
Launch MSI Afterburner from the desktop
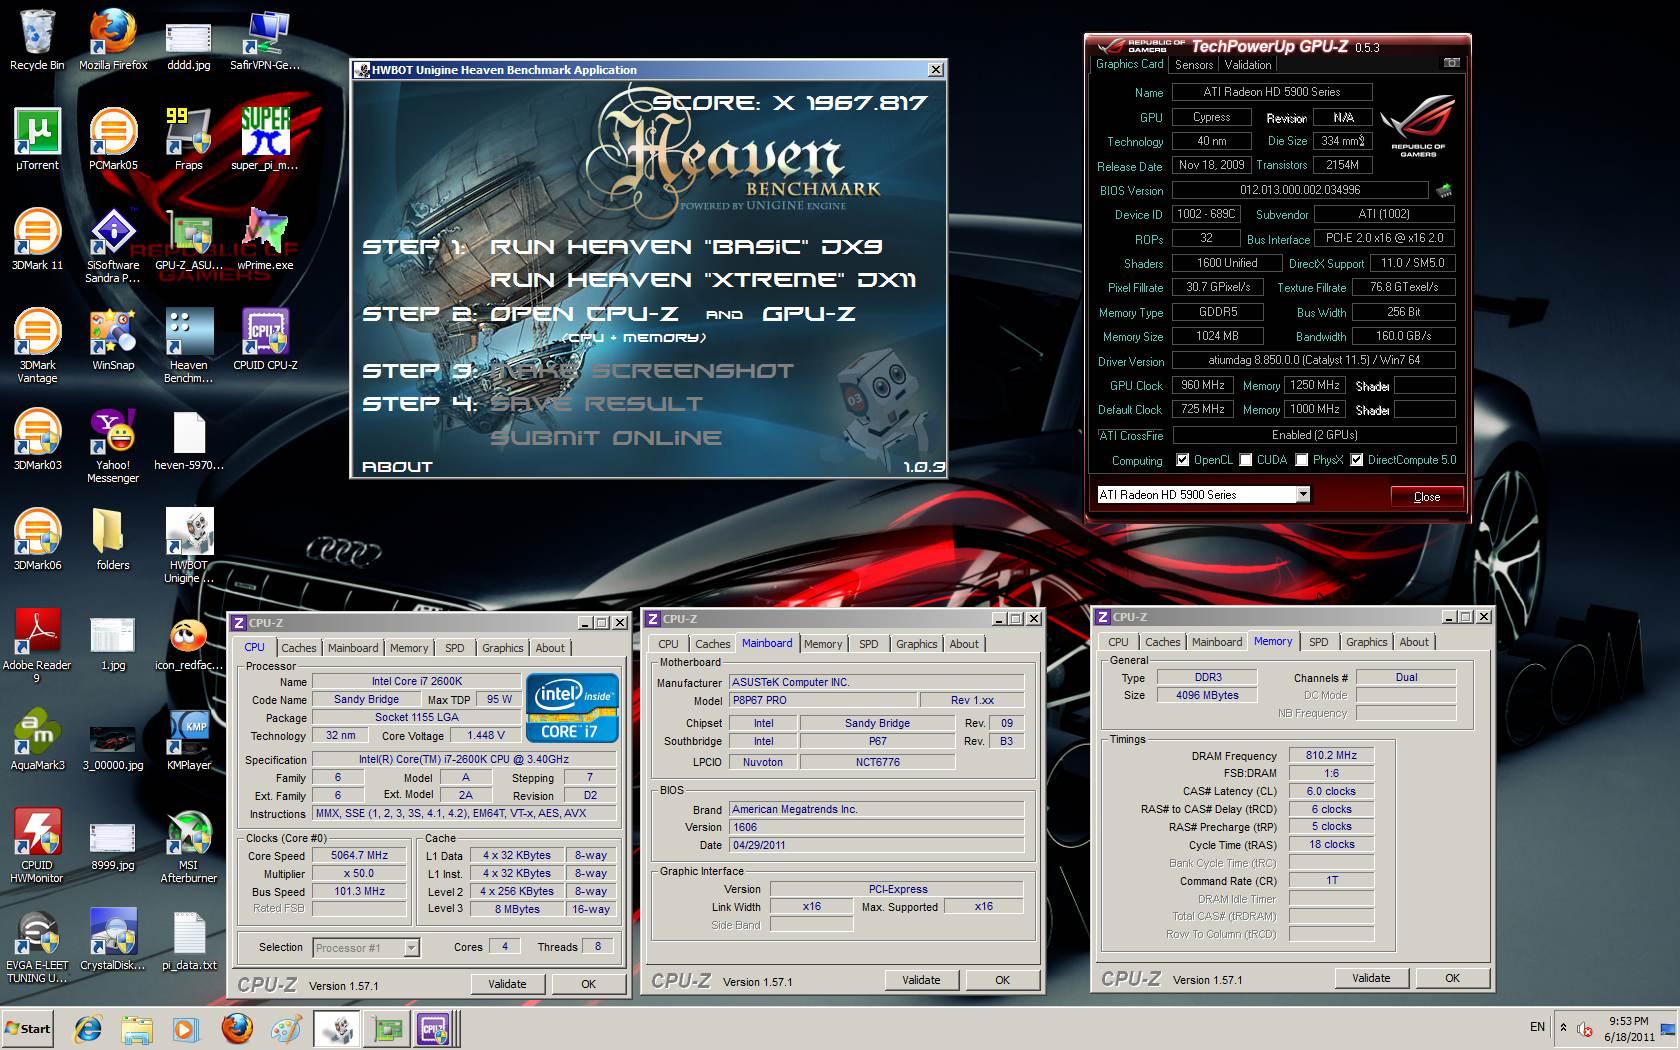click(189, 846)
